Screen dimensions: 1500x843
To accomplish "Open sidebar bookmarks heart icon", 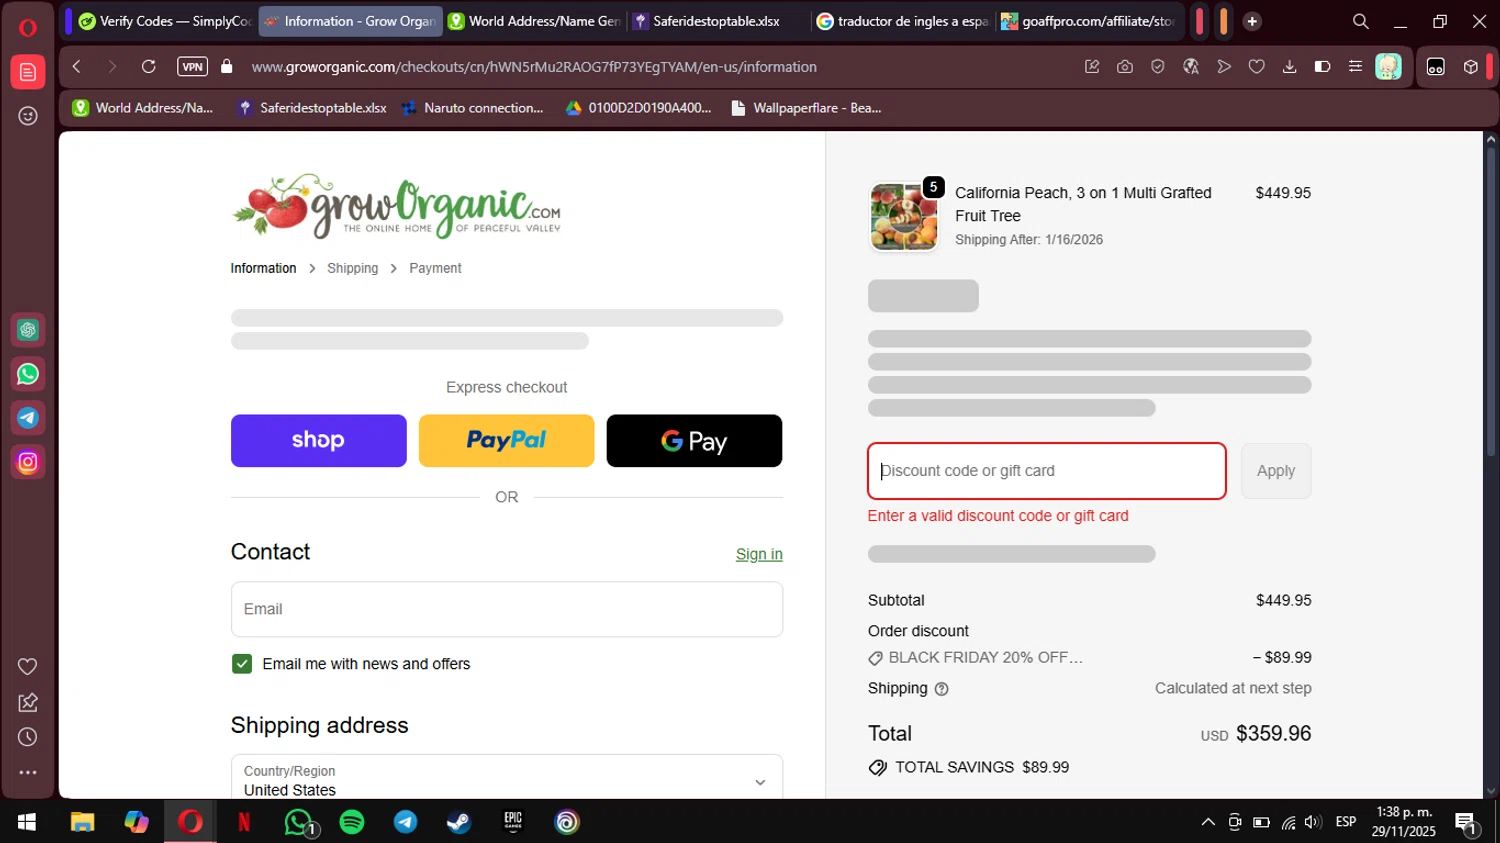I will [28, 667].
